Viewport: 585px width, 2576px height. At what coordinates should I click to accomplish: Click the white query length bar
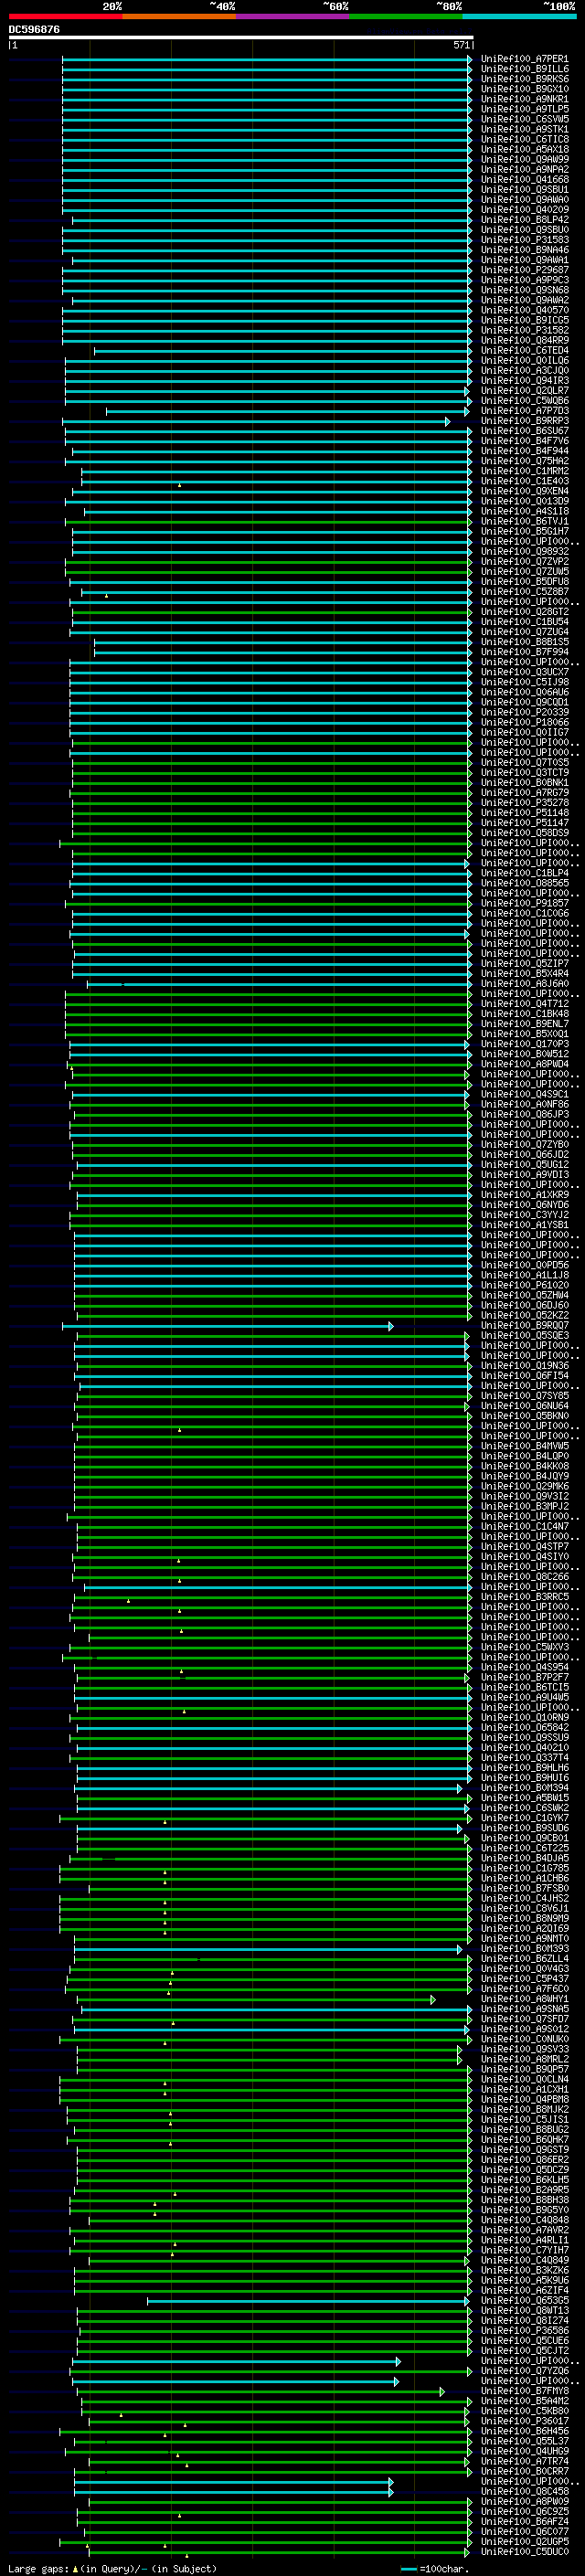pyautogui.click(x=240, y=37)
